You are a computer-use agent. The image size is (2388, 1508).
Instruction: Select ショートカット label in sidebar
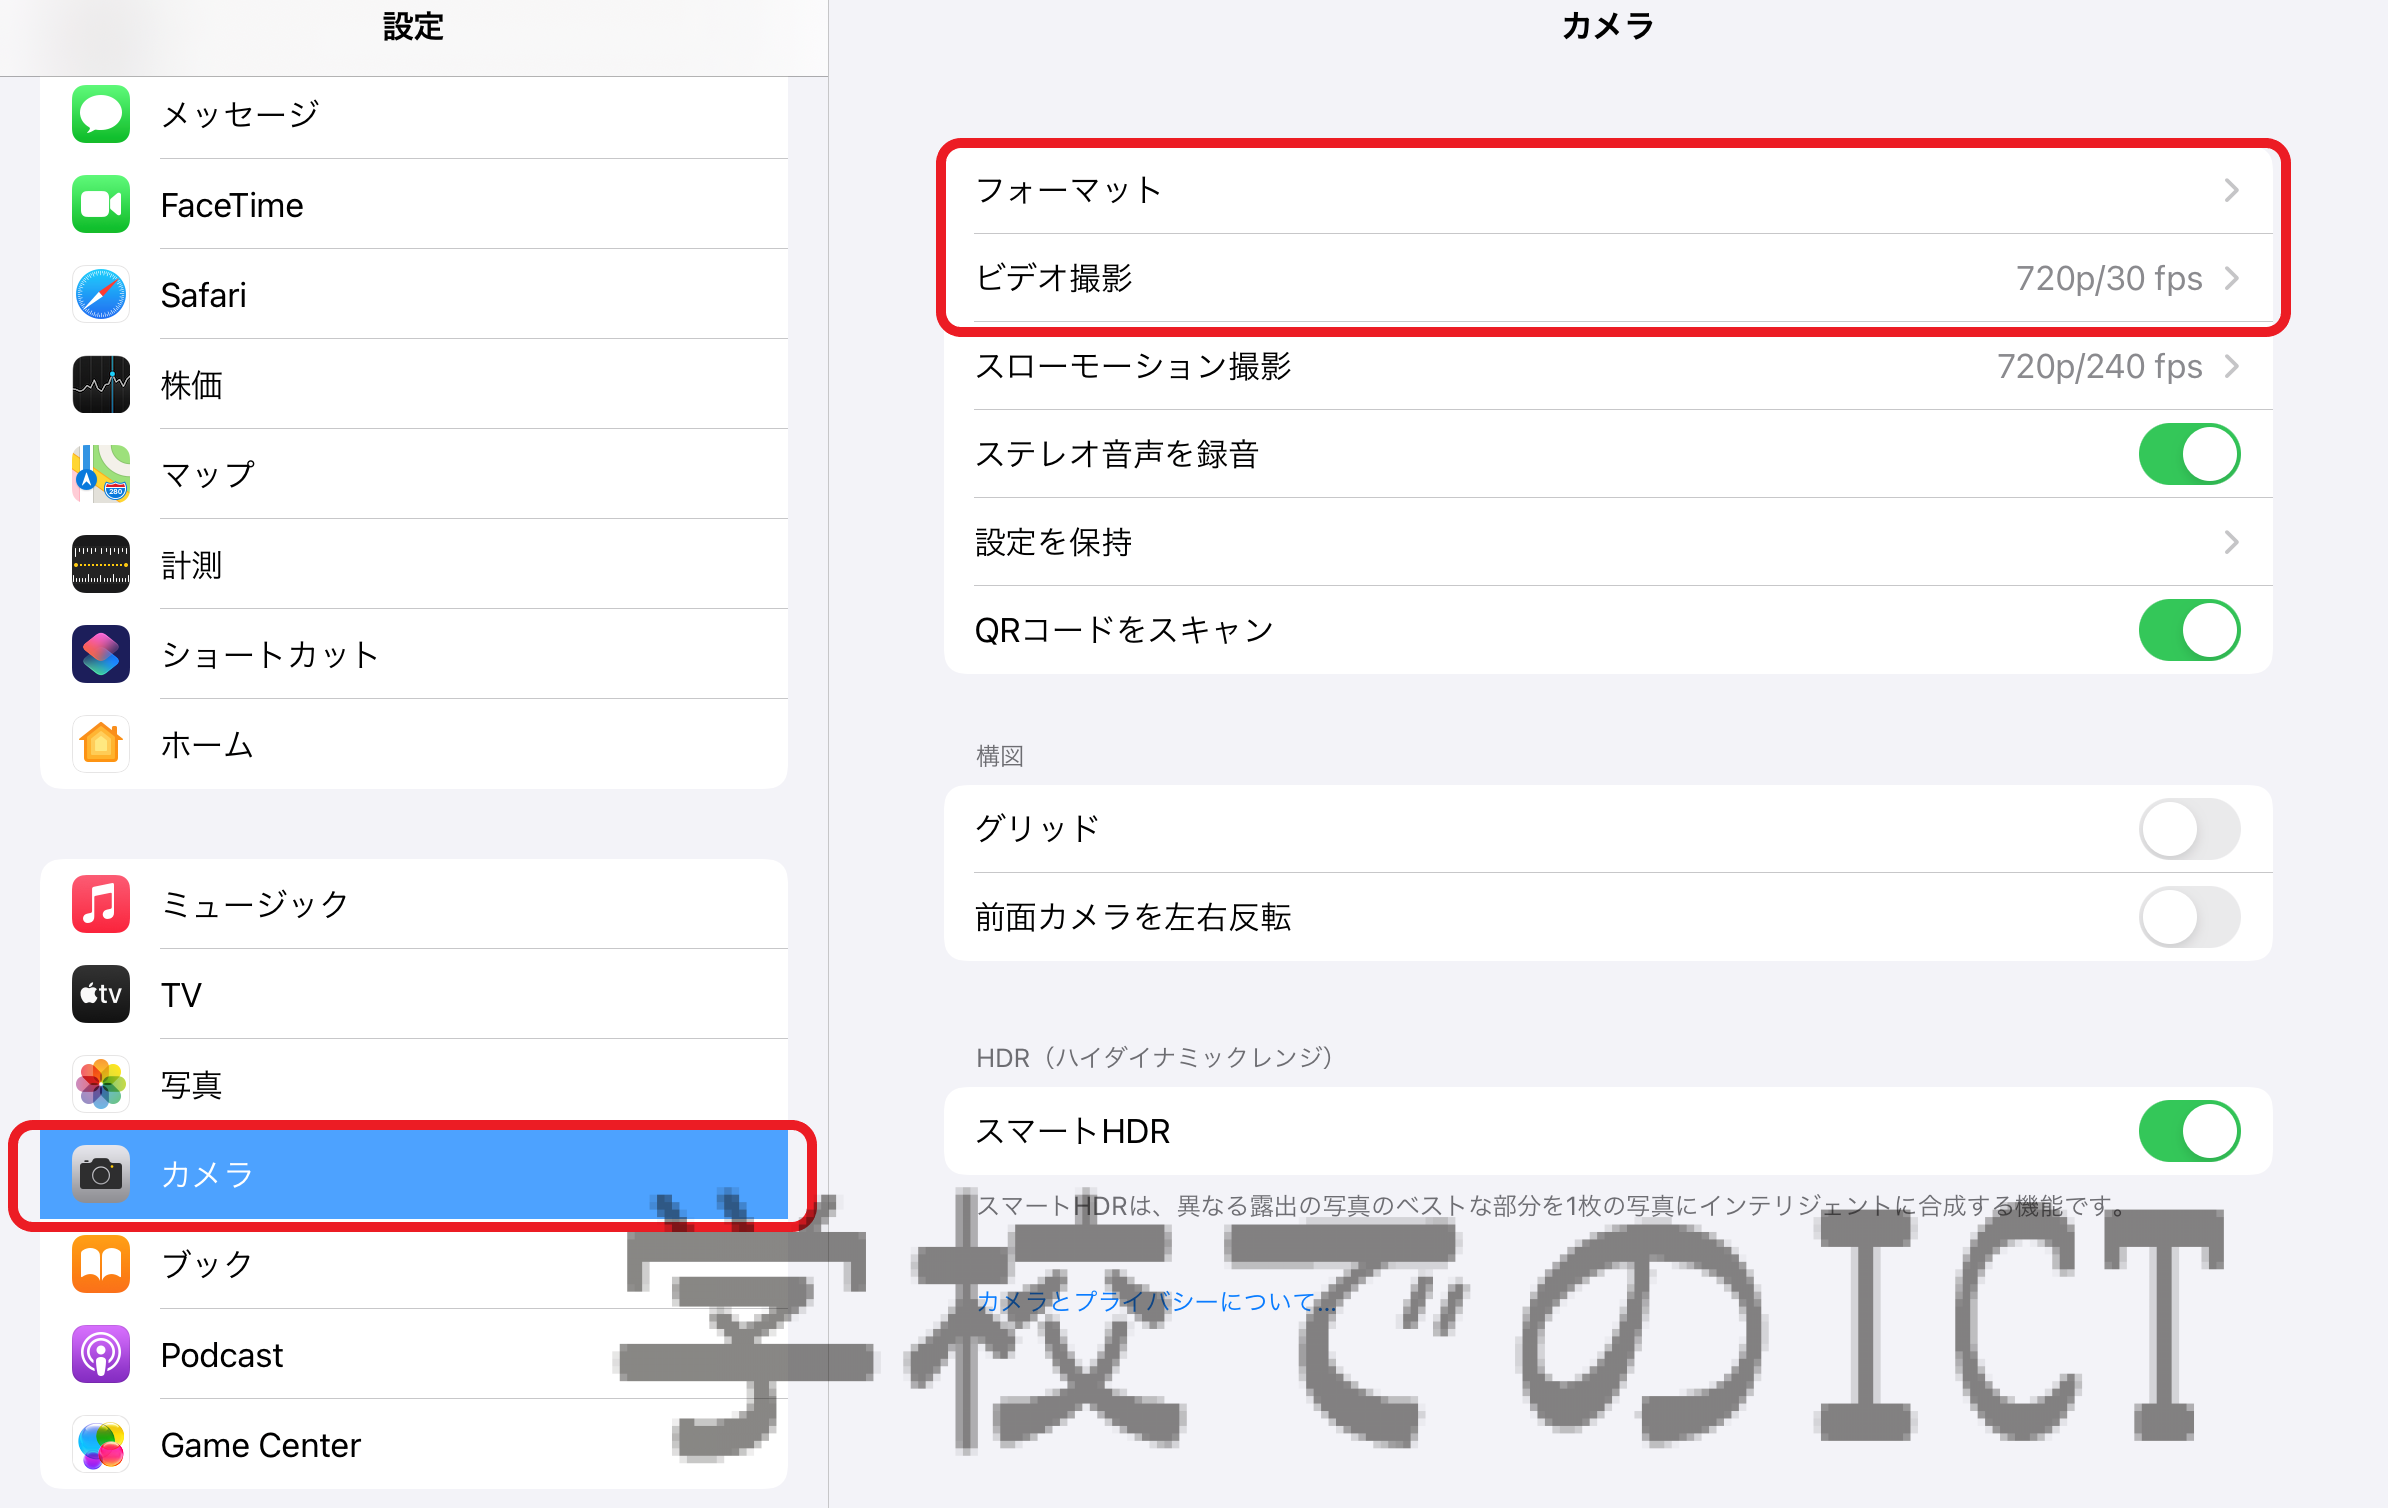click(270, 655)
